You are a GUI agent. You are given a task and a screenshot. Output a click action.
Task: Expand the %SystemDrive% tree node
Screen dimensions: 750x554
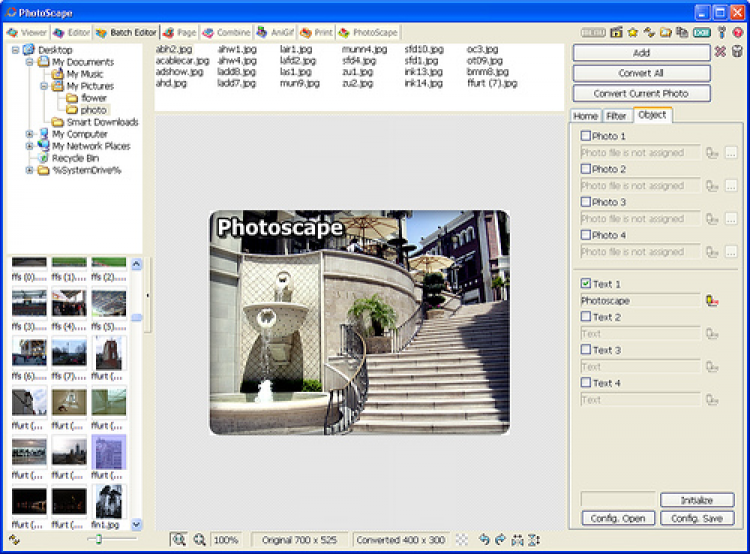pyautogui.click(x=30, y=170)
